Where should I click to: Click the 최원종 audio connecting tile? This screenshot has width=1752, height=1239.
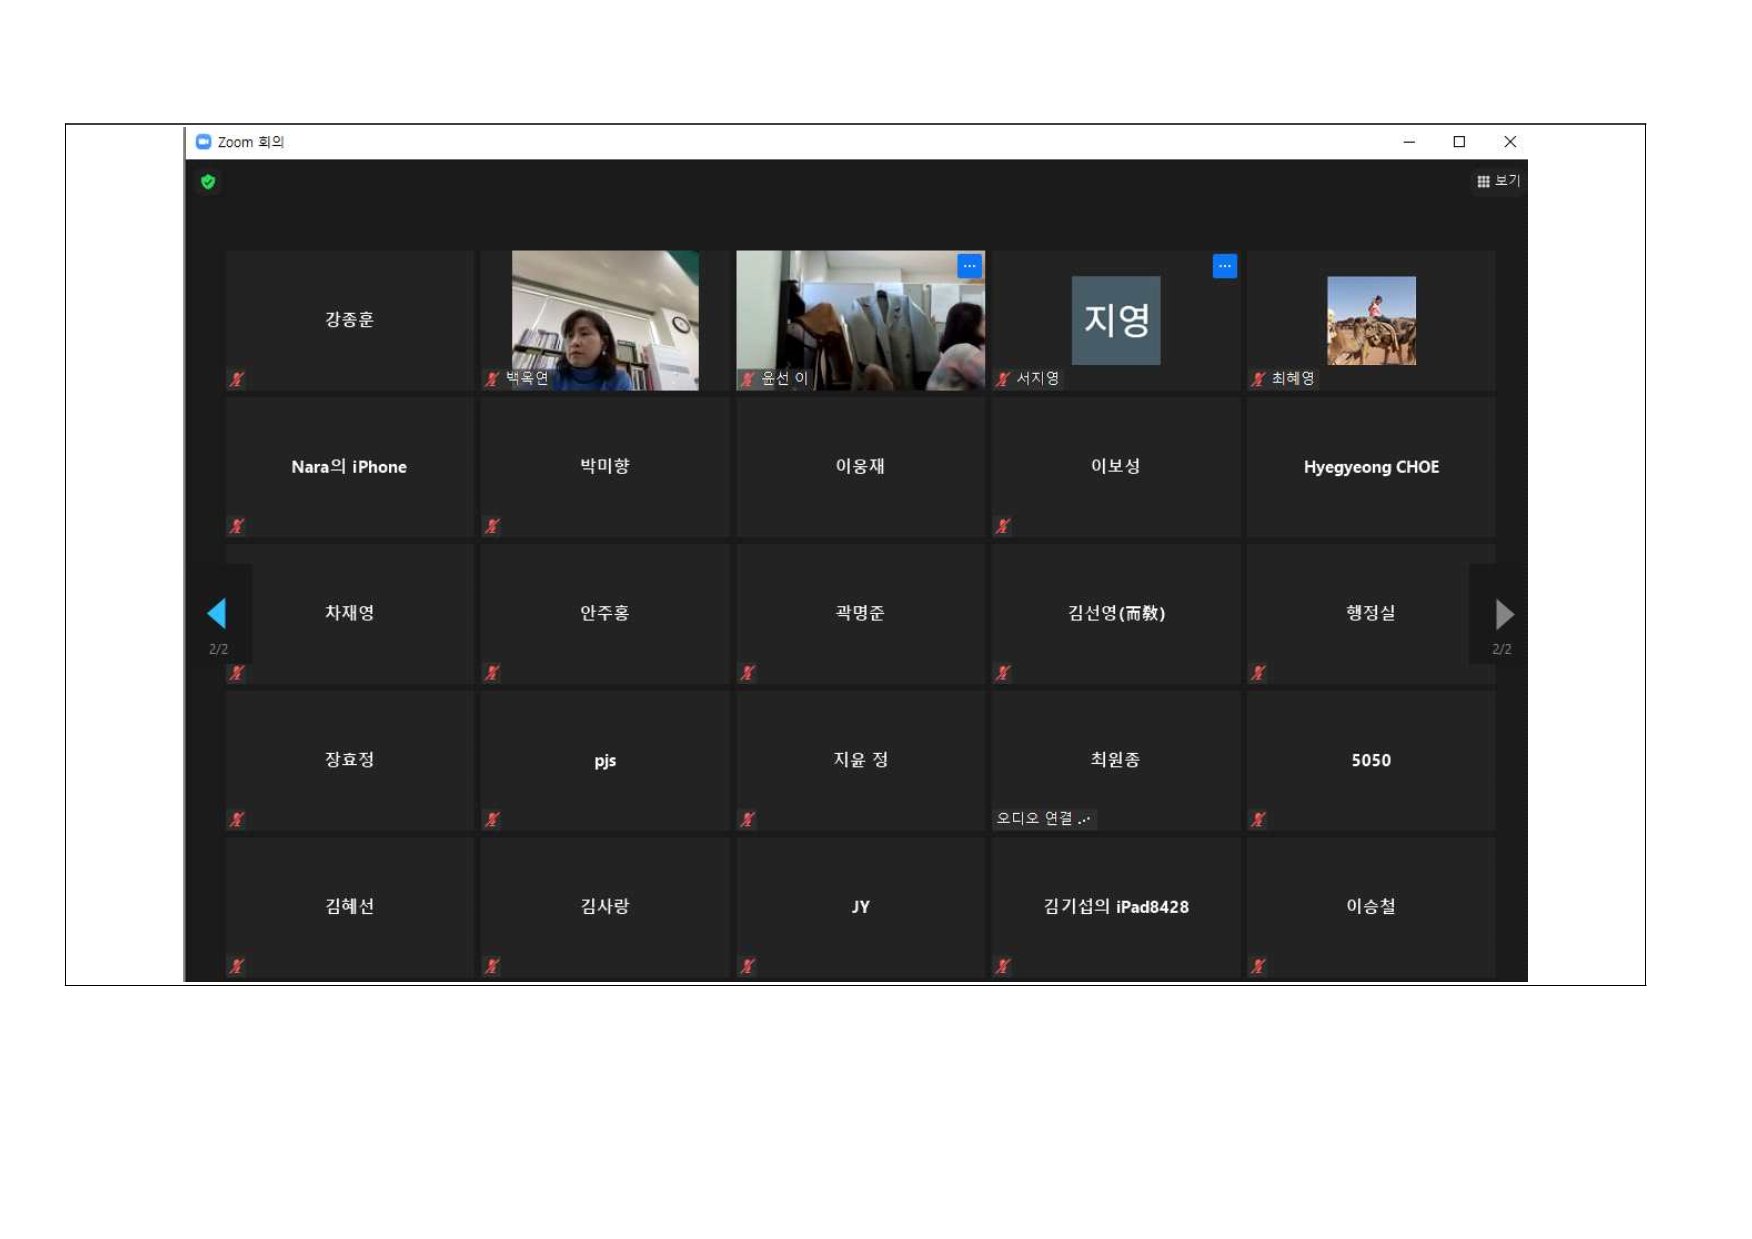click(x=1115, y=760)
